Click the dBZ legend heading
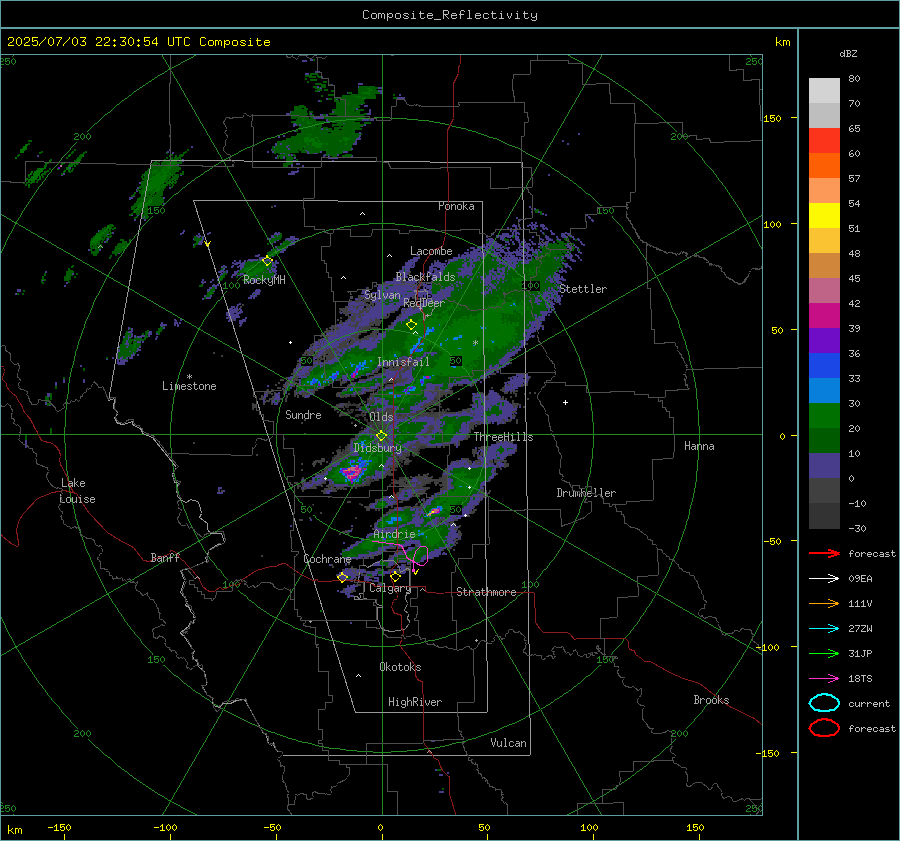The width and height of the screenshot is (900, 841). tap(848, 53)
